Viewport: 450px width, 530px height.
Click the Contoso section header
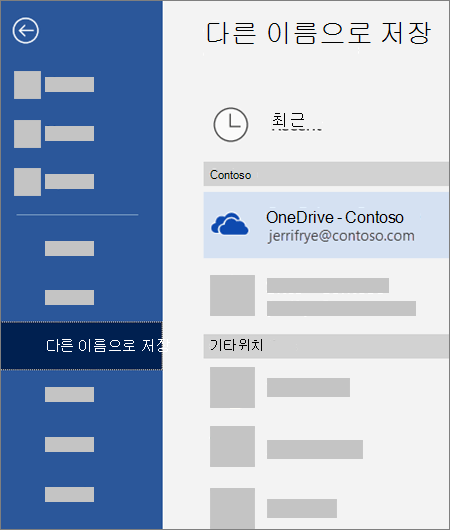click(326, 174)
